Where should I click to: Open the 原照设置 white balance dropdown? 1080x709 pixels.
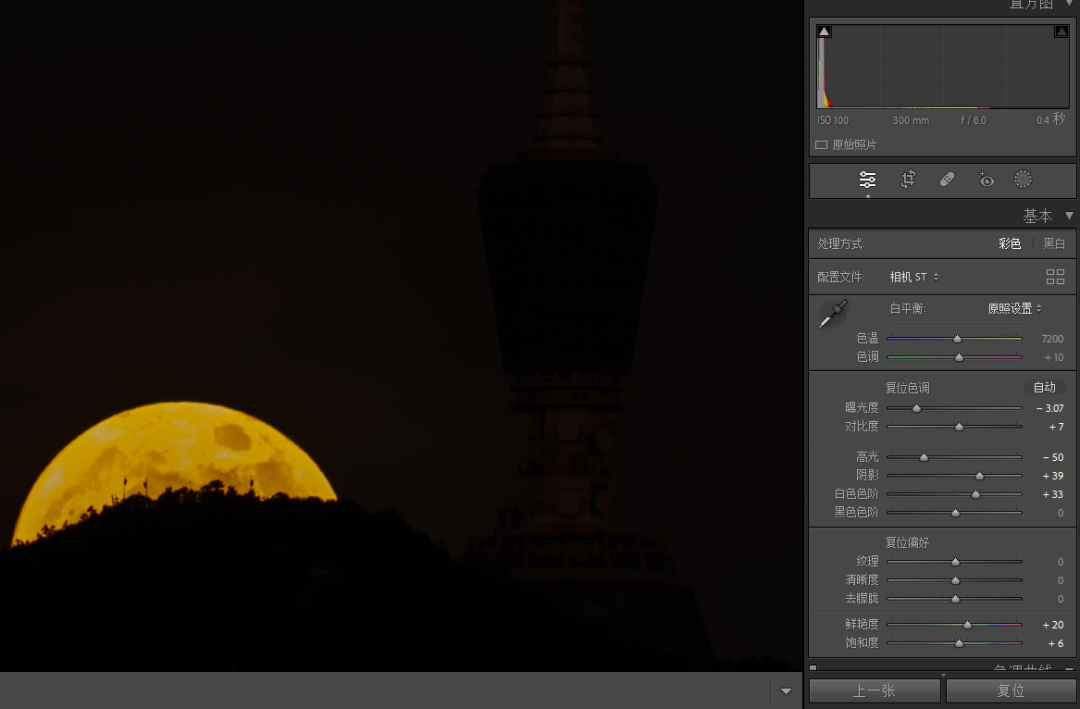tap(1014, 309)
